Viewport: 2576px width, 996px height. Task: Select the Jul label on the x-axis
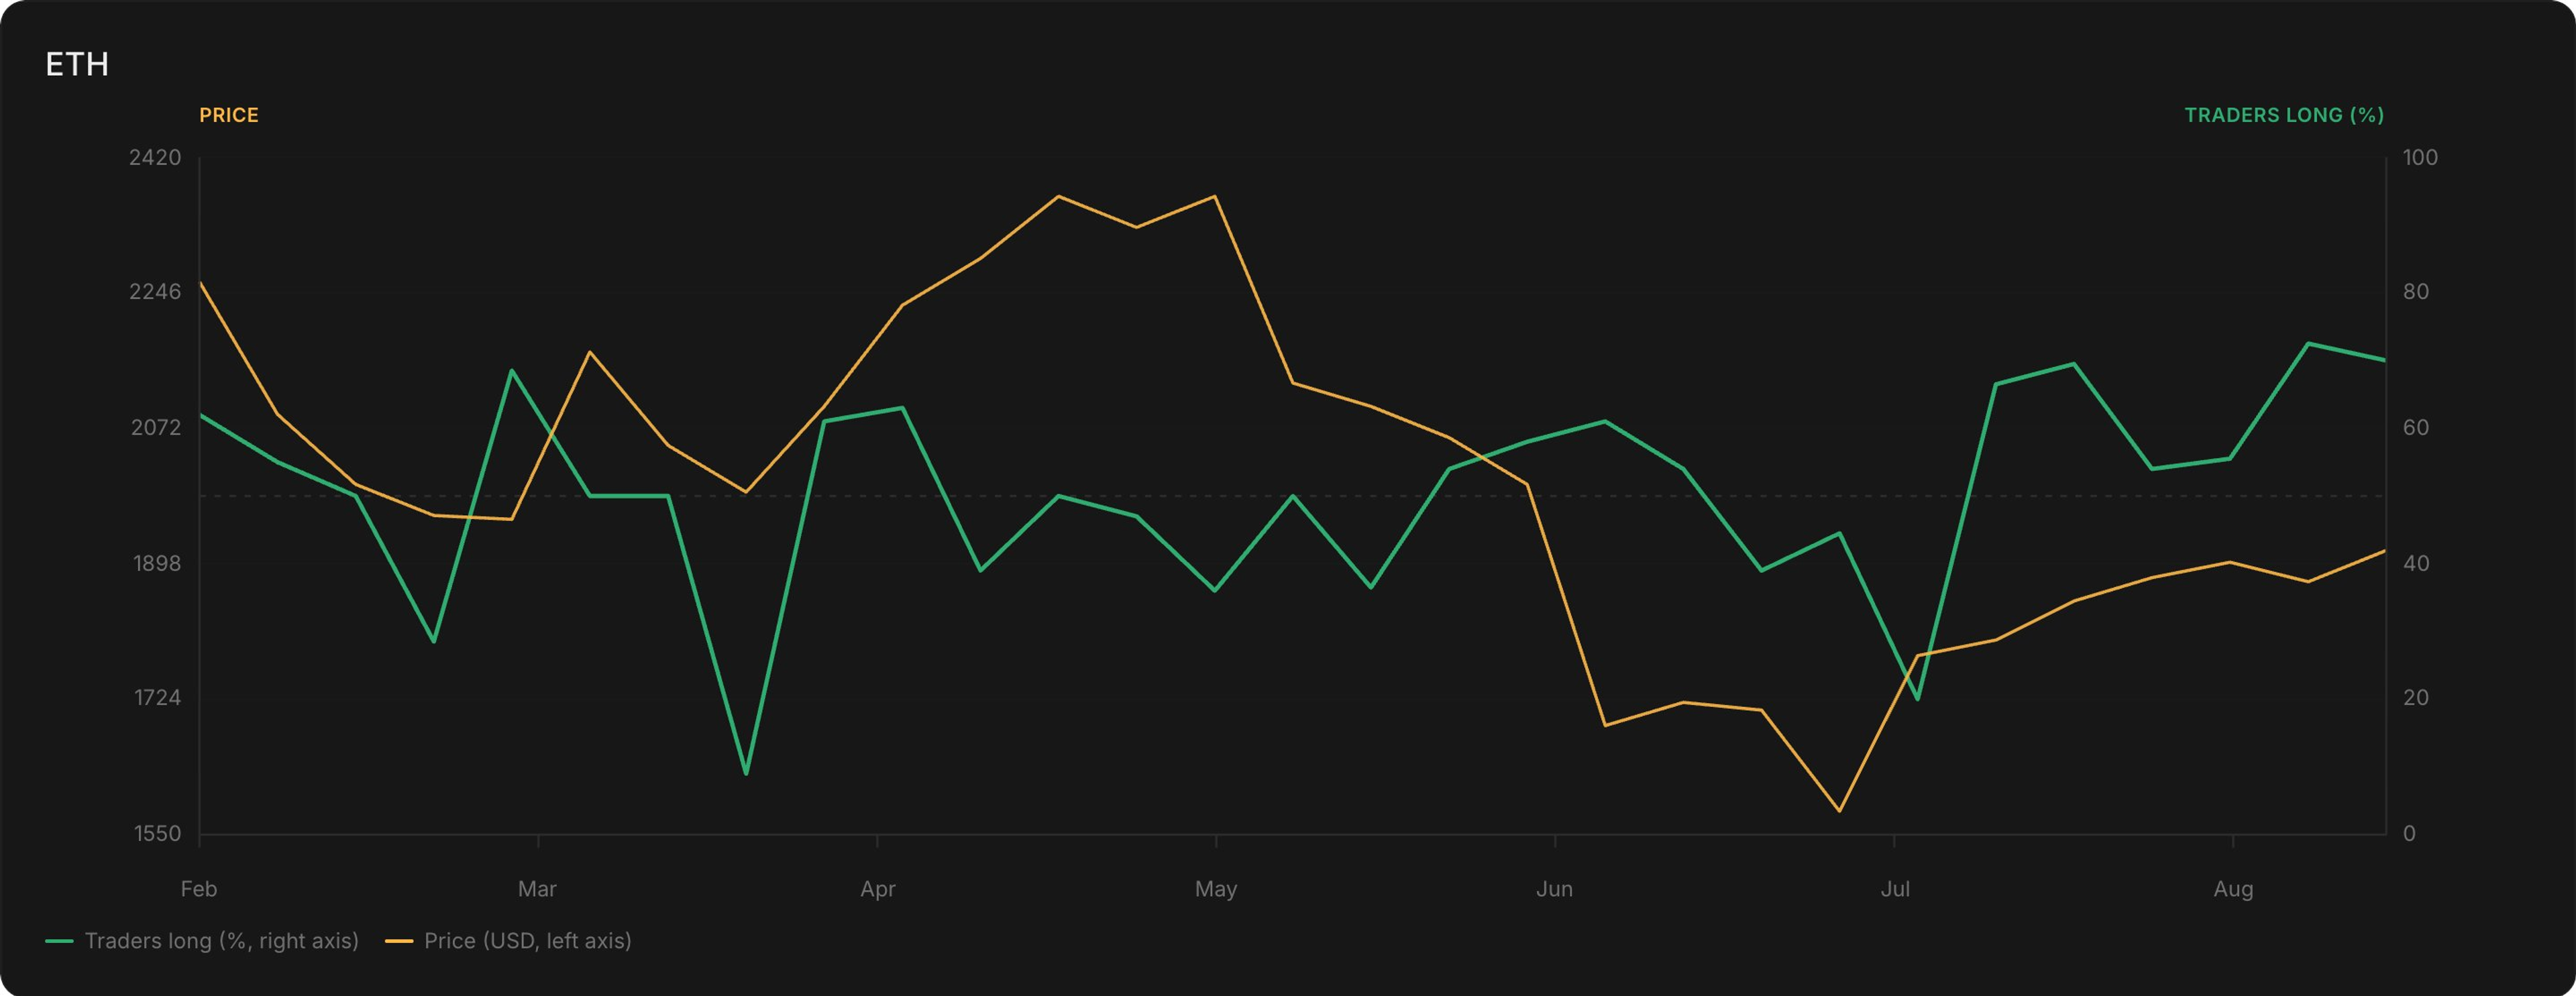coord(1895,888)
